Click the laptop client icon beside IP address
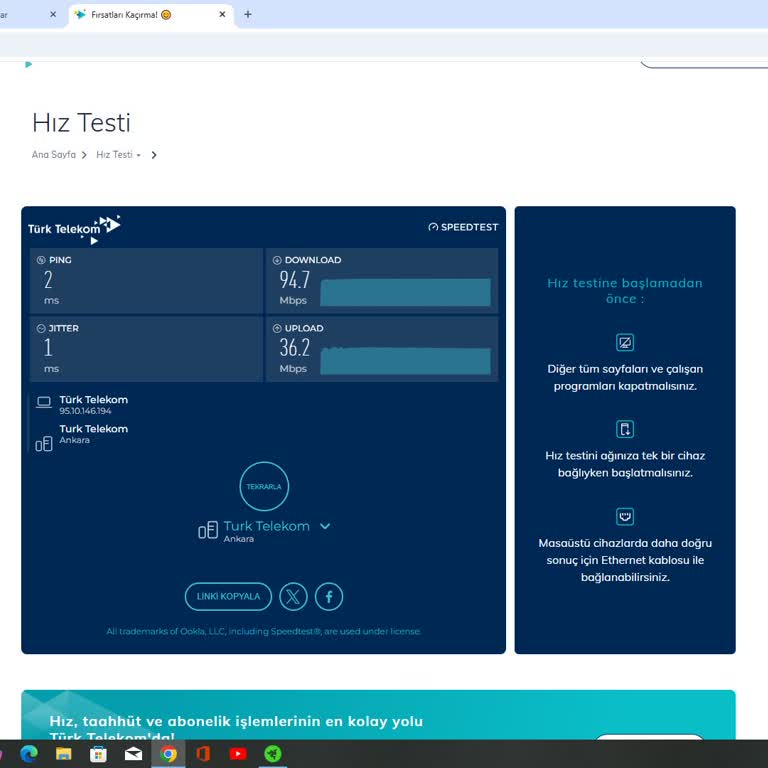The image size is (768, 768). [44, 403]
